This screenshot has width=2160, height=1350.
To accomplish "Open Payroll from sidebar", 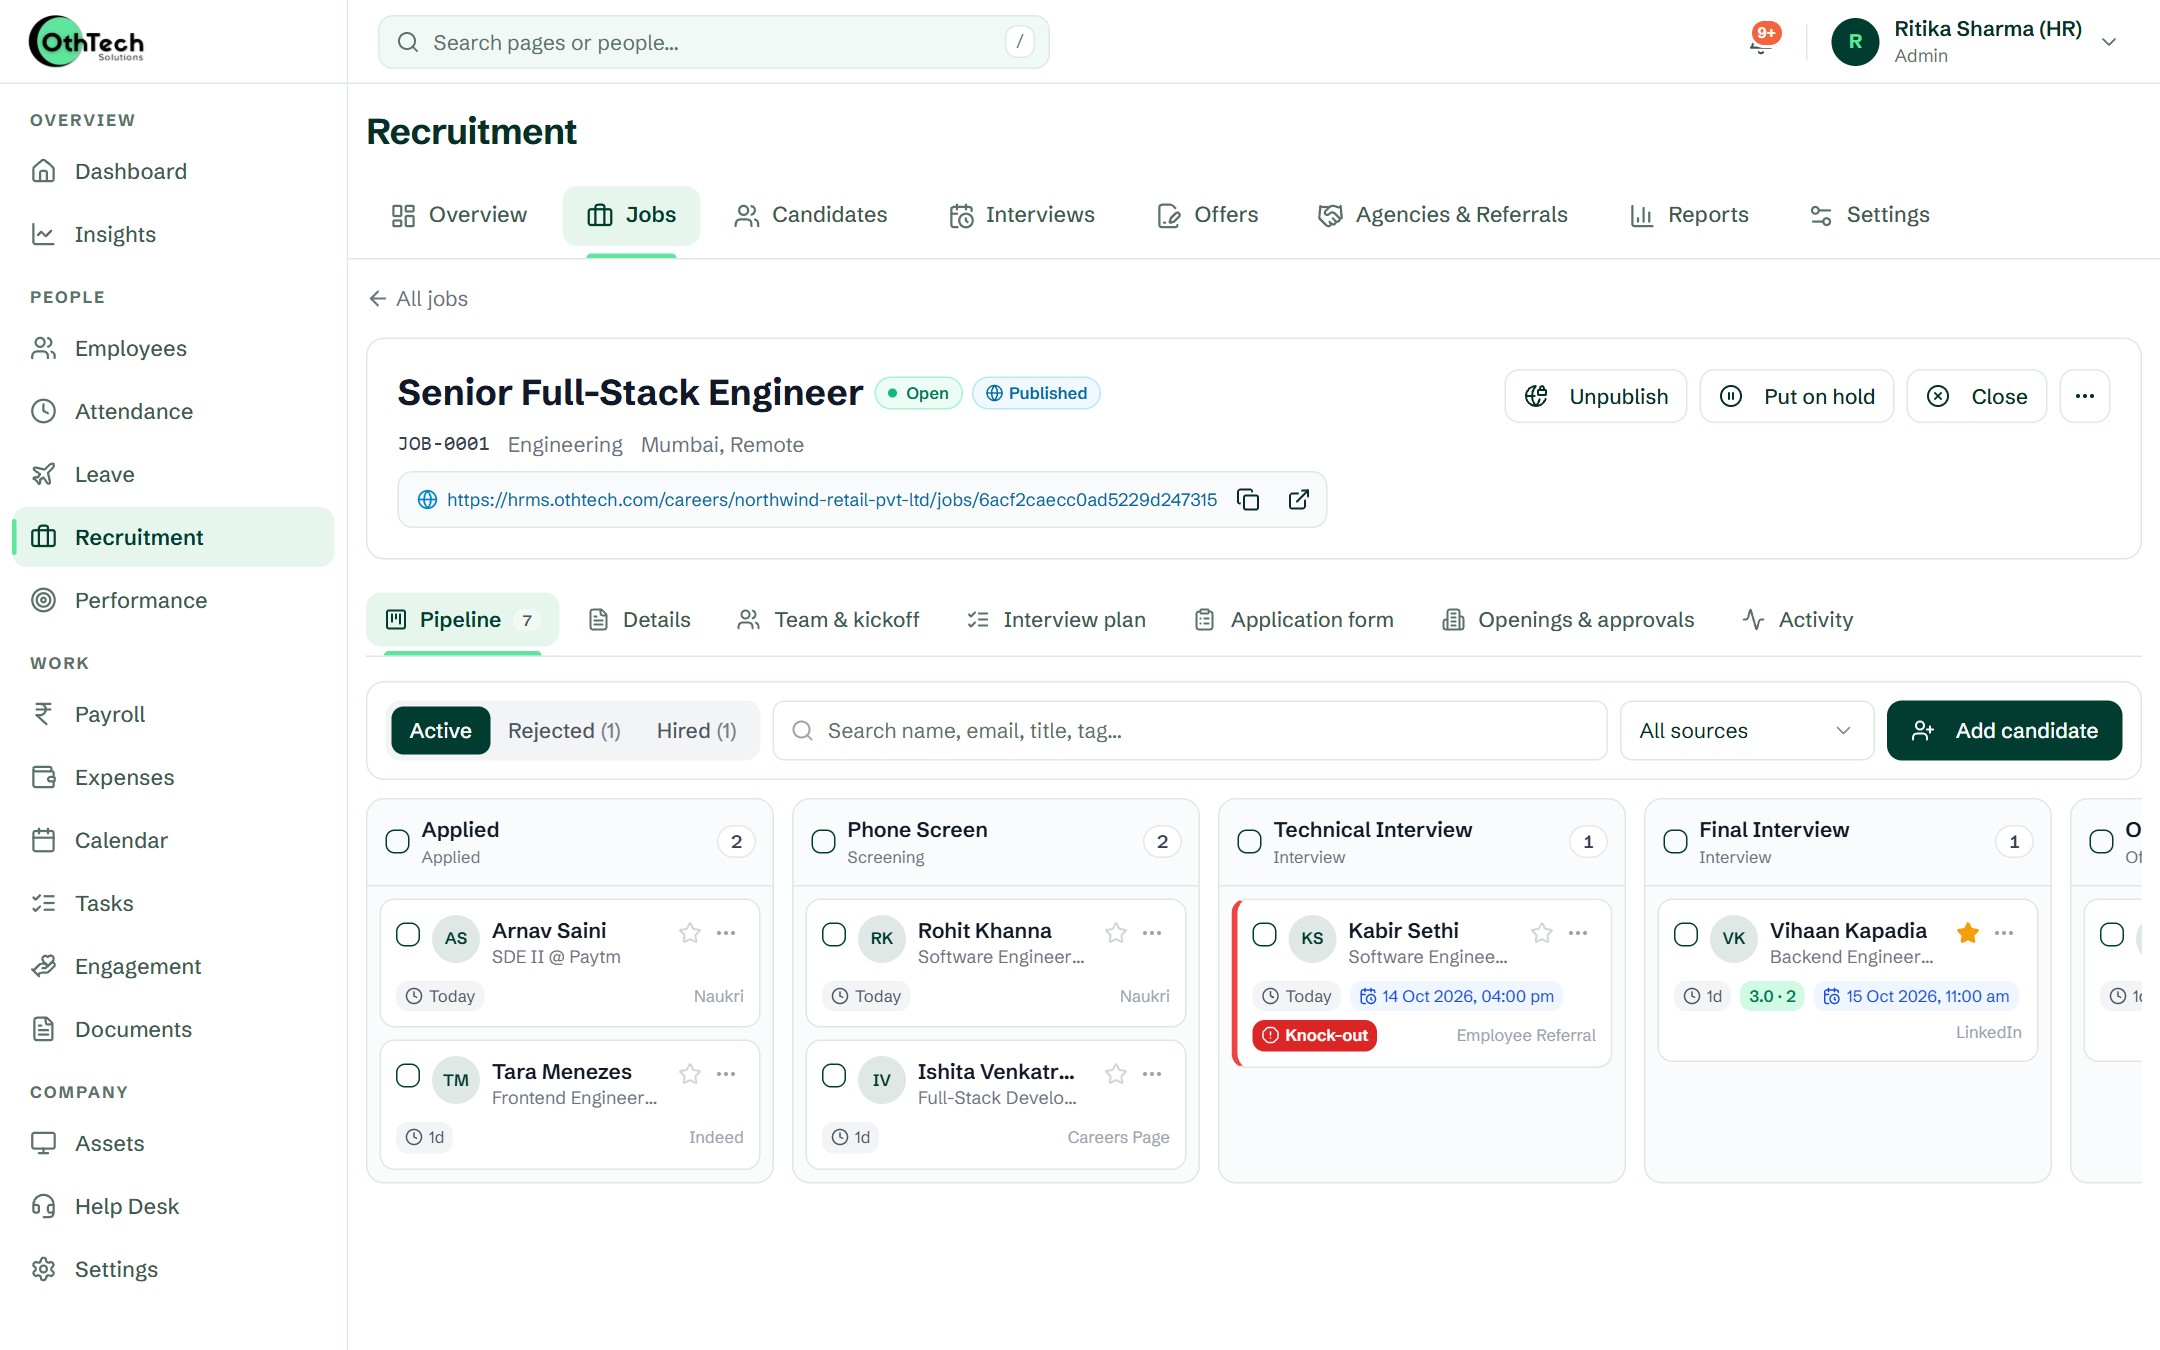I will (x=173, y=714).
